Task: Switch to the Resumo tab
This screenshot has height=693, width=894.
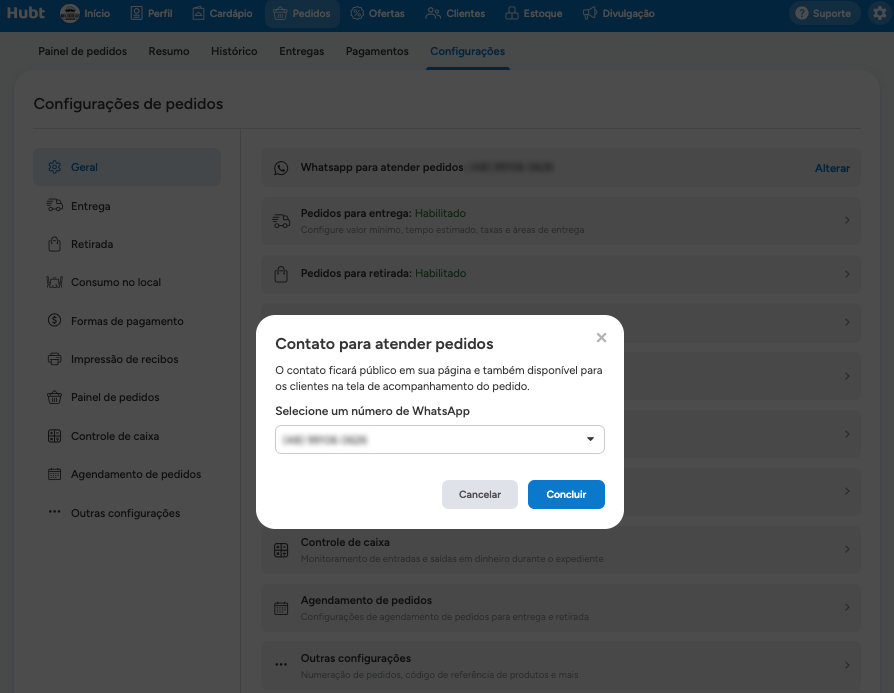Action: (169, 51)
